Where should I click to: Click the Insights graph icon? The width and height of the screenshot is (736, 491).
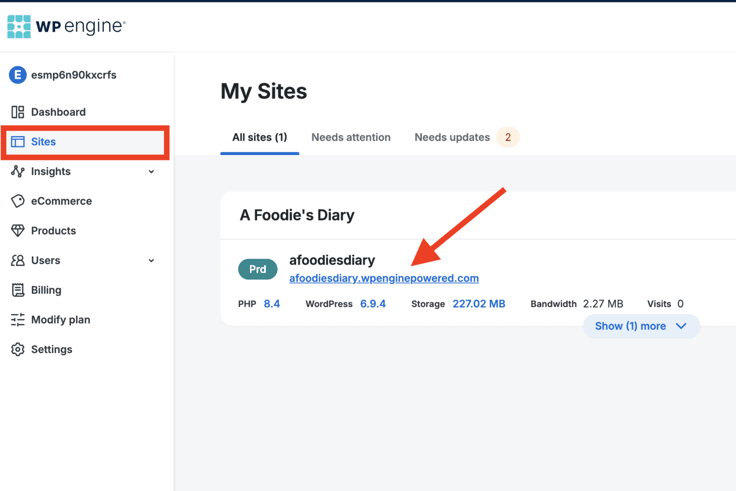[x=18, y=171]
